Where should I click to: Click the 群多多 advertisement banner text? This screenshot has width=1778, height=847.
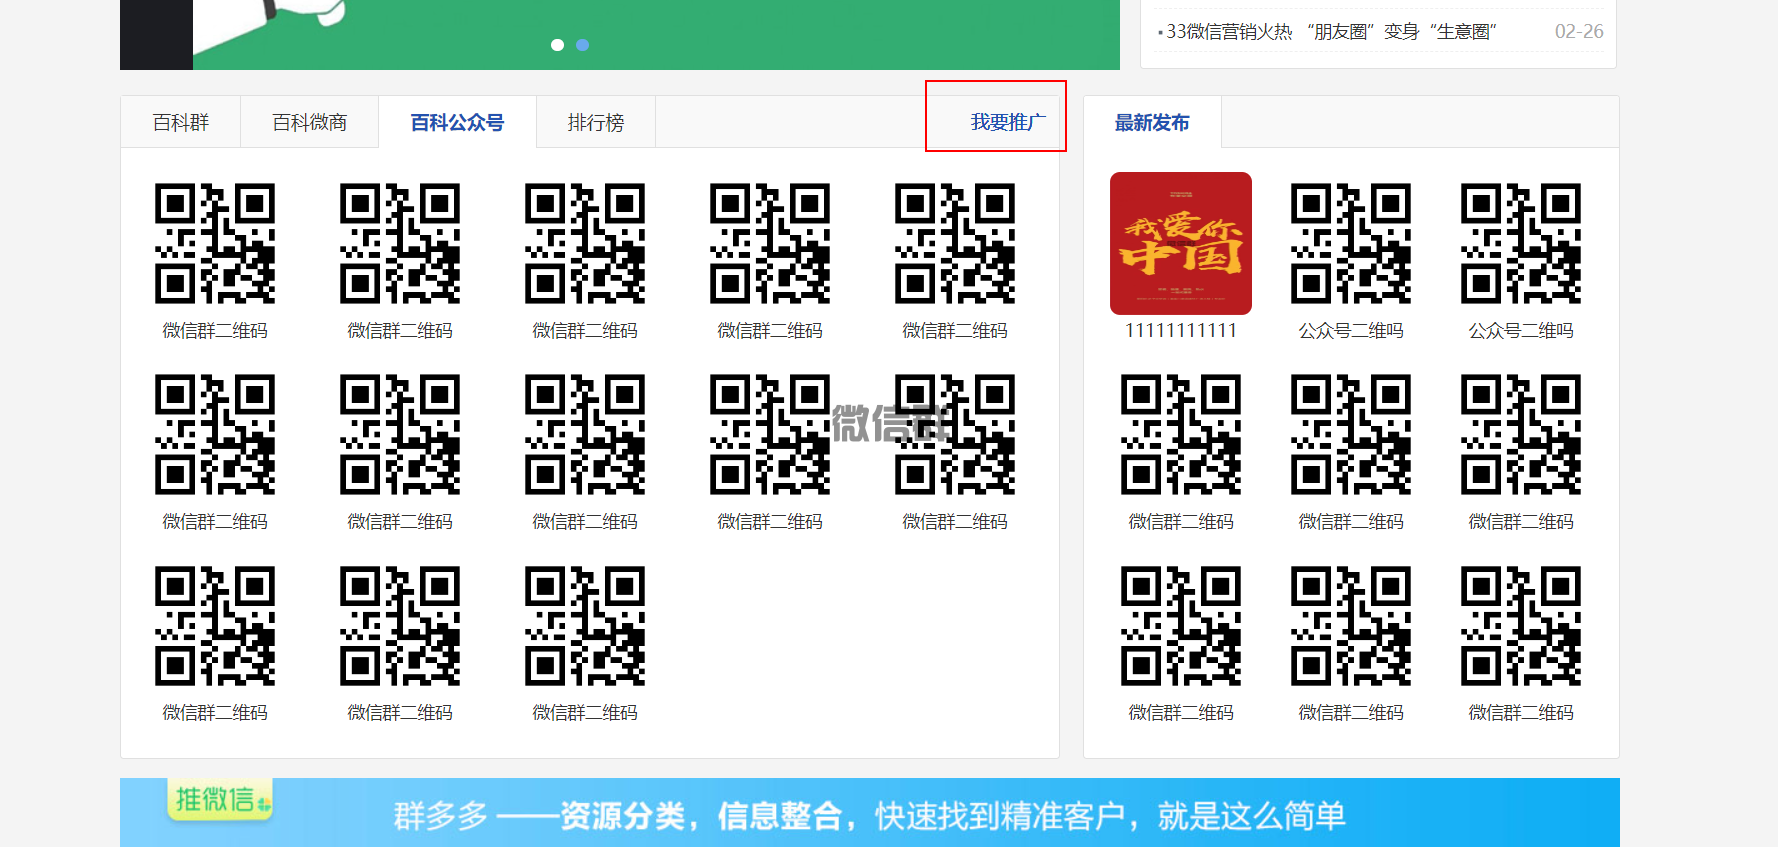[868, 816]
